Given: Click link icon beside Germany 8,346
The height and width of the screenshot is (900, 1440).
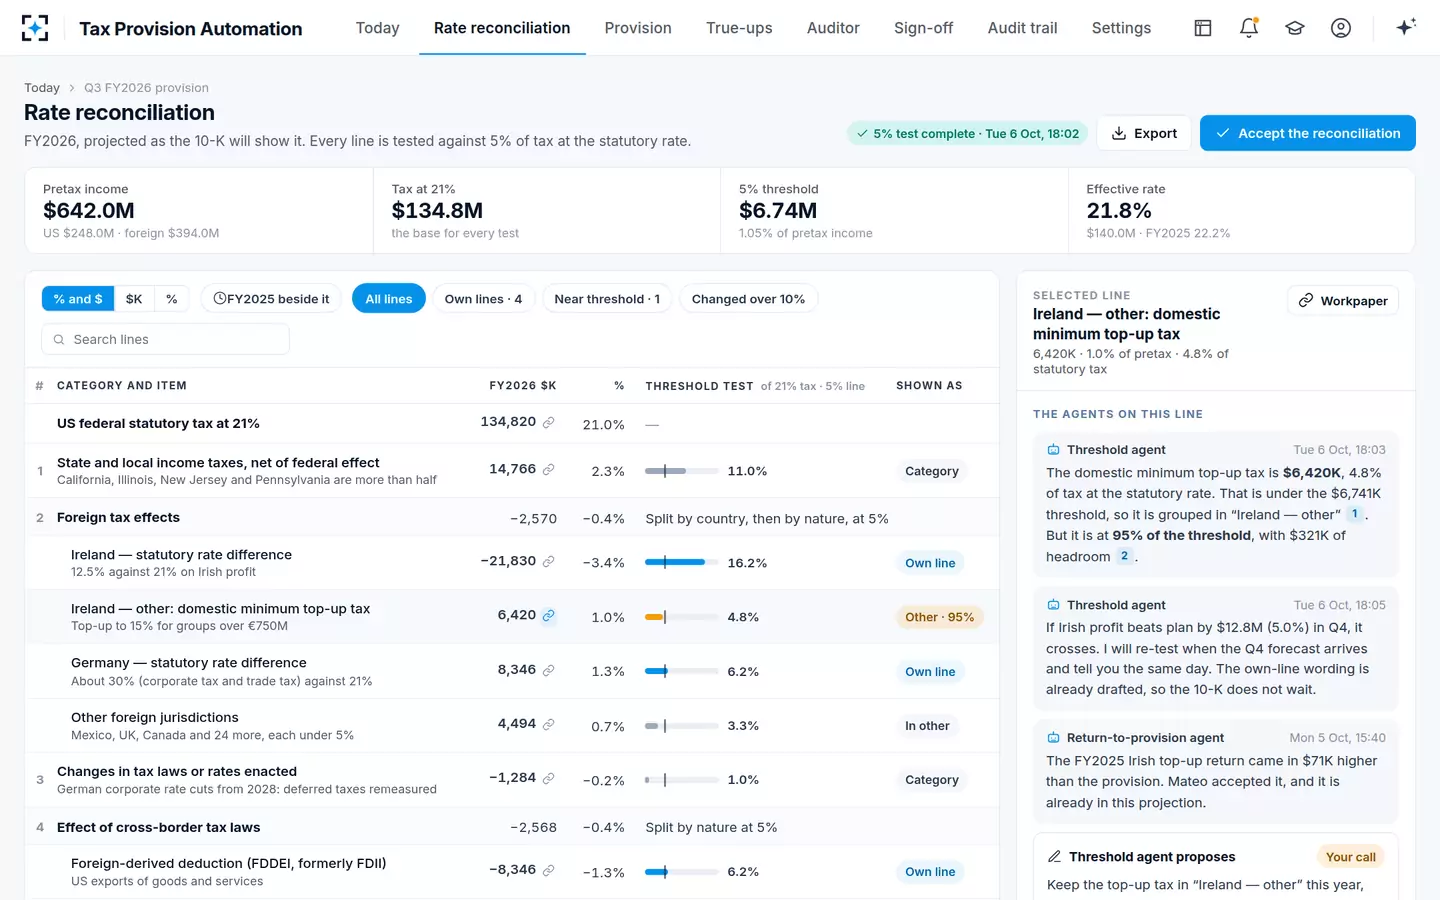Looking at the screenshot, I should click(548, 670).
